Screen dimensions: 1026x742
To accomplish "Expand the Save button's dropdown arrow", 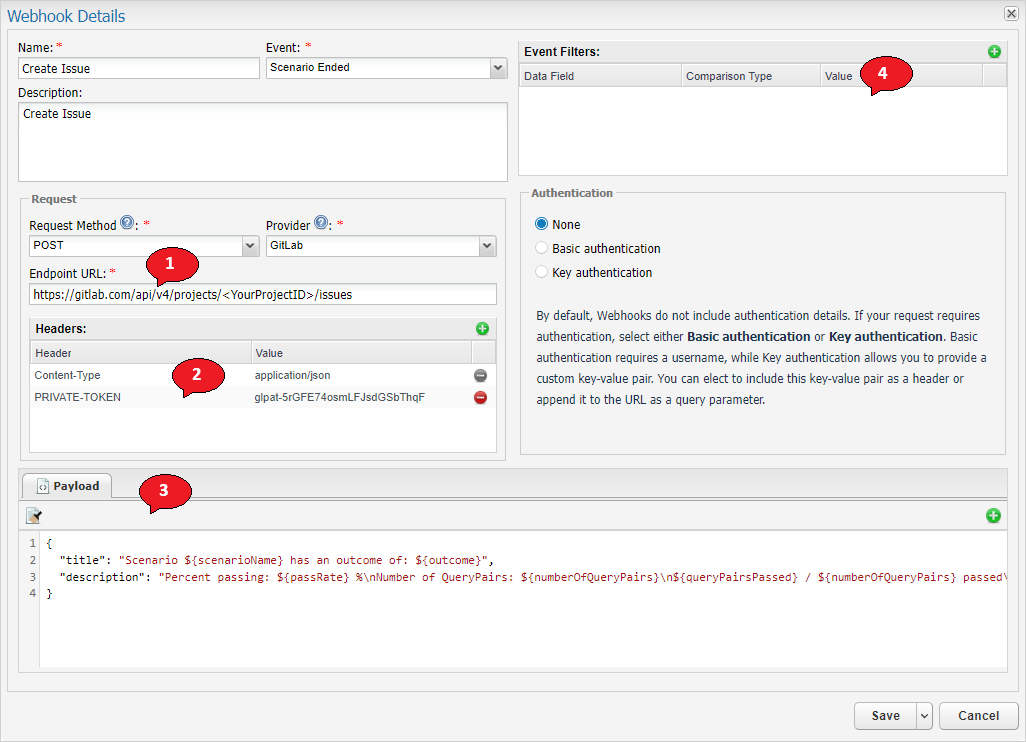I will point(924,716).
